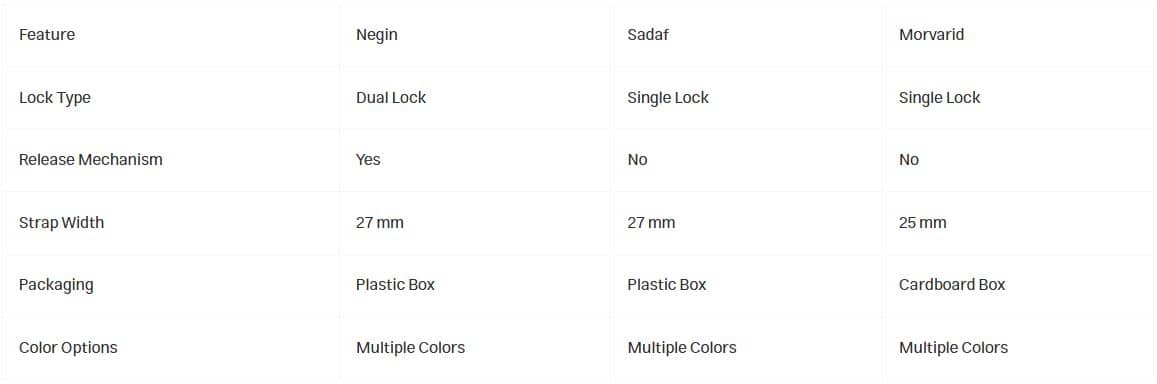Click Plastic Box under Sadaf column
The height and width of the screenshot is (384, 1157).
pos(667,284)
